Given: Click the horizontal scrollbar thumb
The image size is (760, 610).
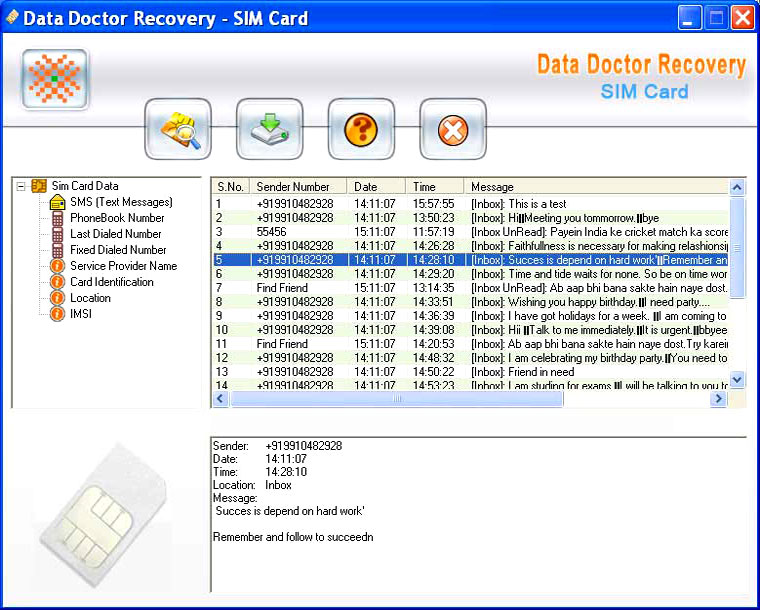Looking at the screenshot, I should pyautogui.click(x=396, y=399).
